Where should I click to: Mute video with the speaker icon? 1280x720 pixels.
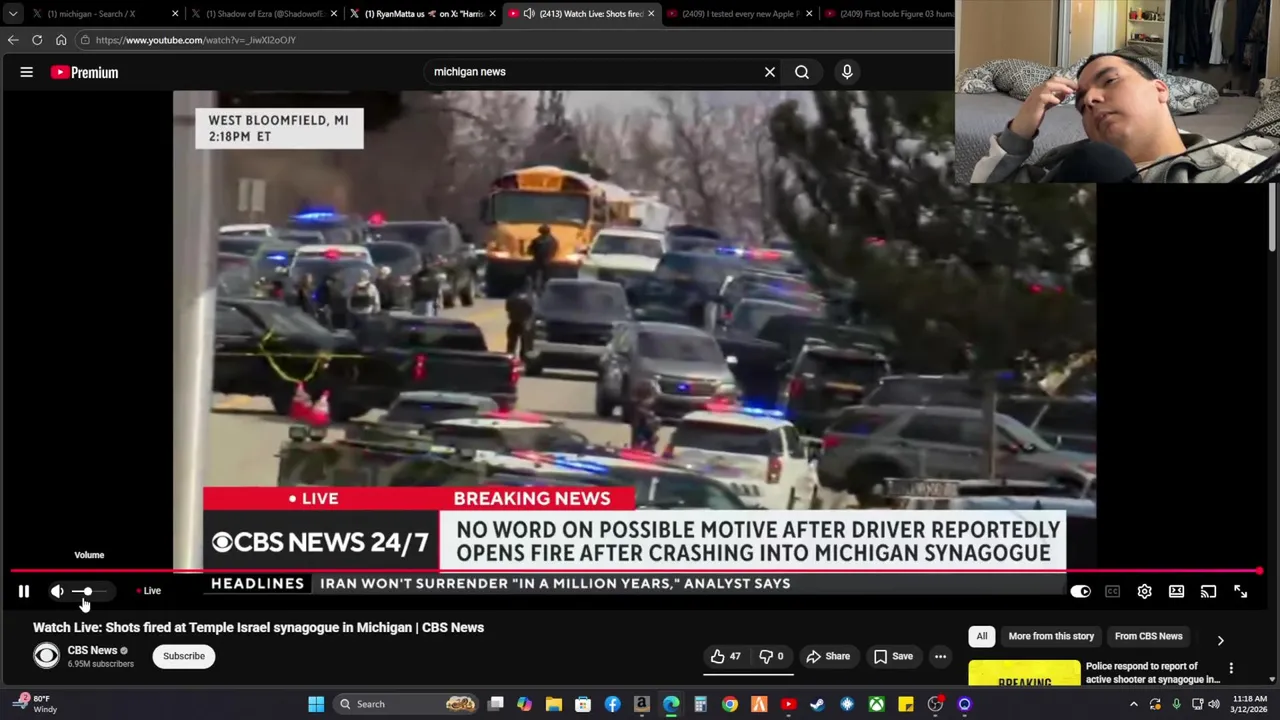(57, 591)
